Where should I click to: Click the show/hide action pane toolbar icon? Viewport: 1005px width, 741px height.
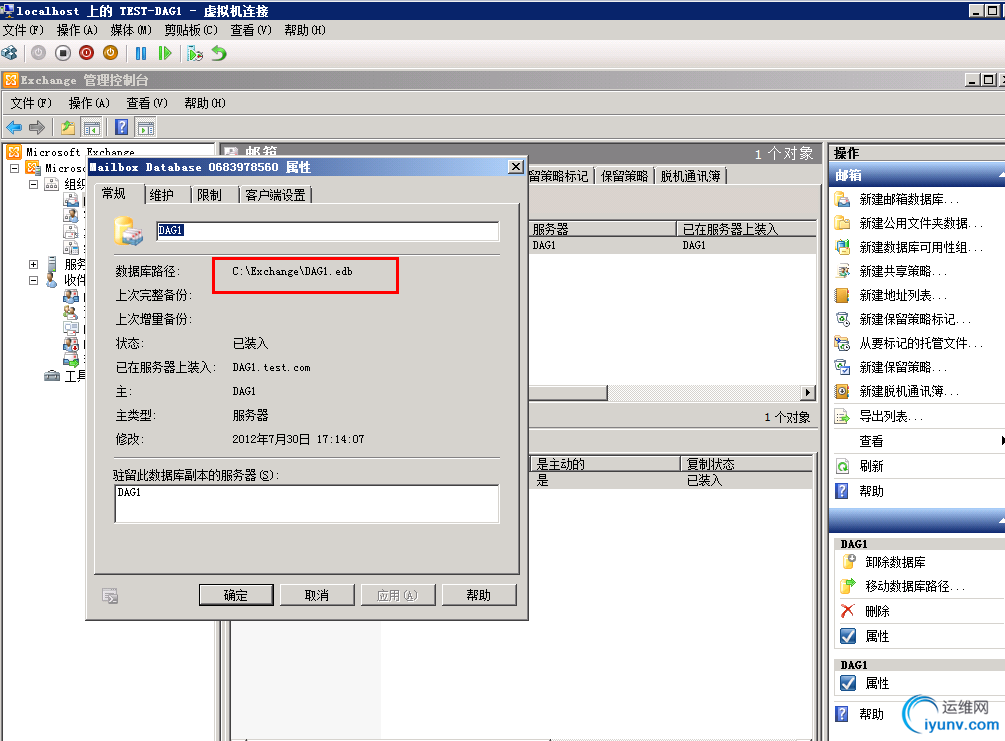145,128
